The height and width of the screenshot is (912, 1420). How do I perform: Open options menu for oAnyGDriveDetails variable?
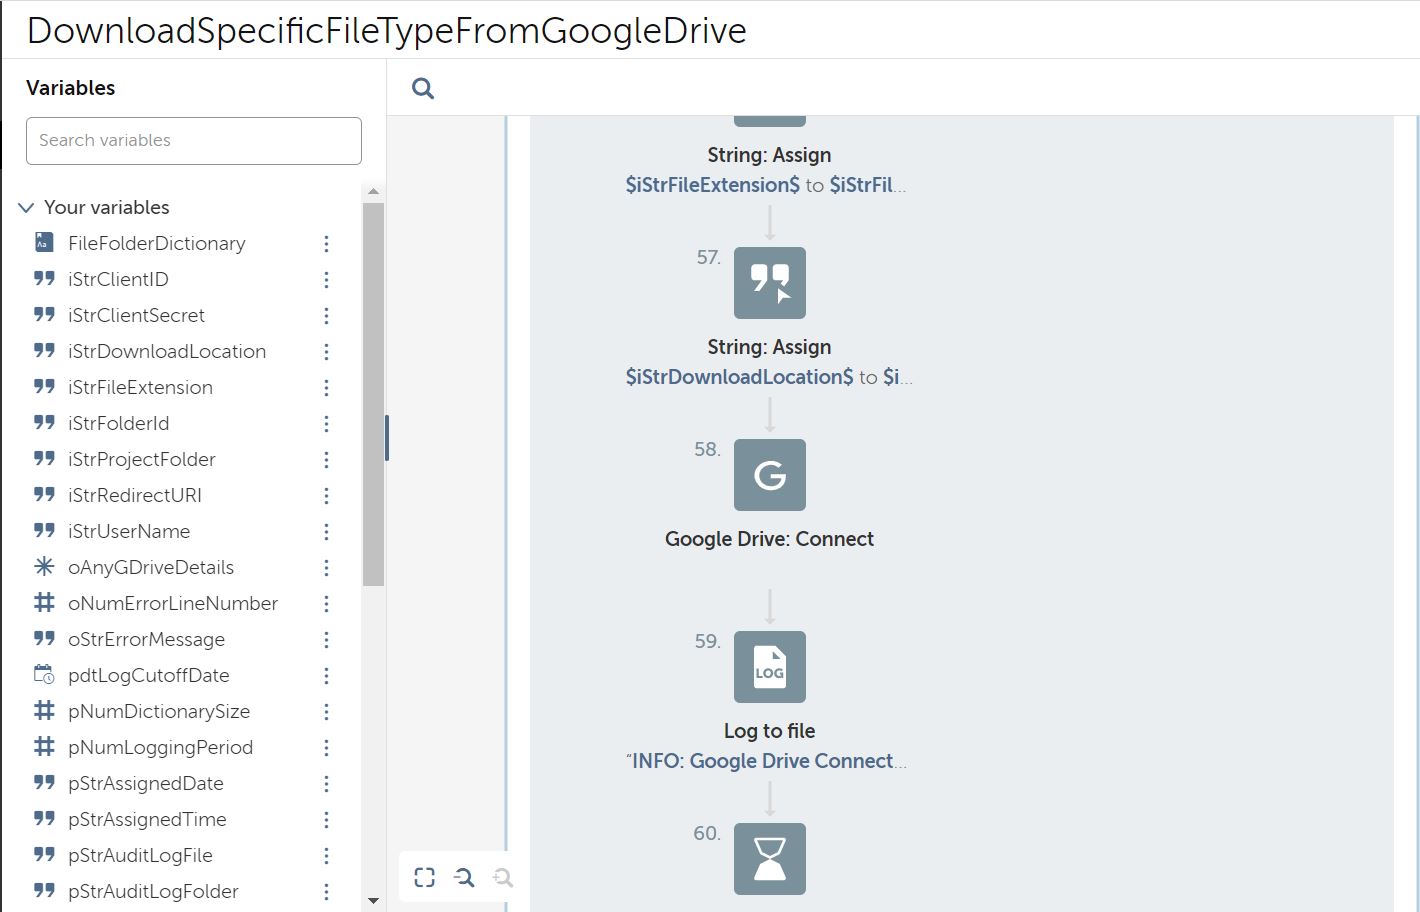coord(326,568)
